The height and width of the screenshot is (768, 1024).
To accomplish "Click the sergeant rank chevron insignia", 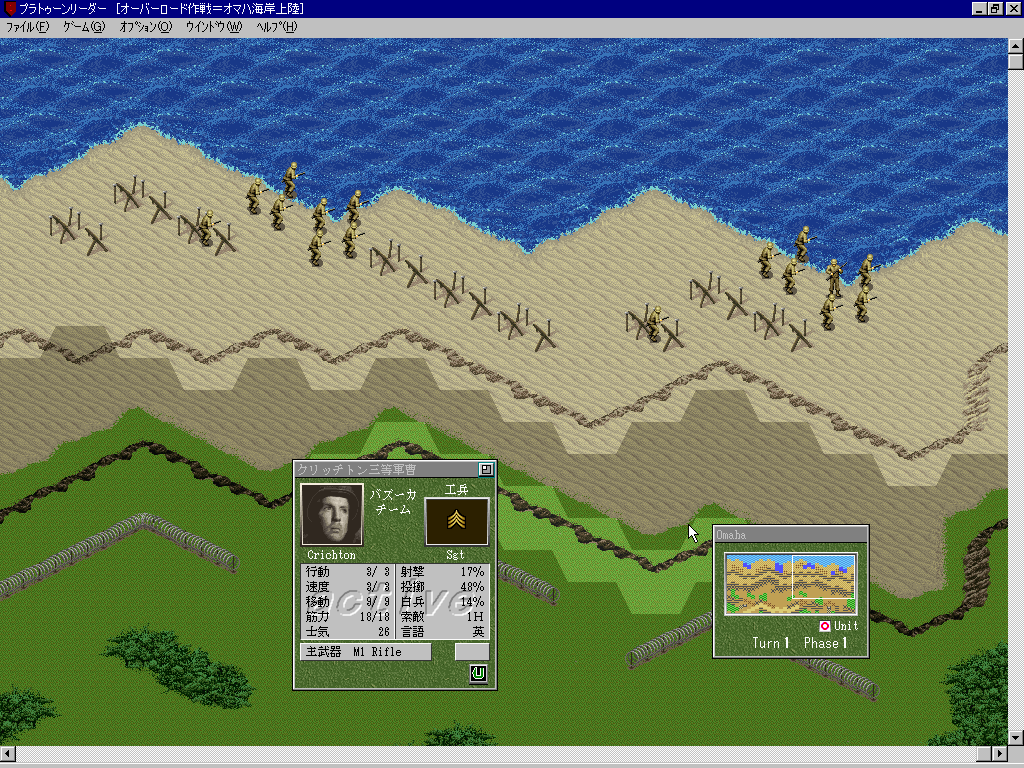I will pyautogui.click(x=456, y=521).
